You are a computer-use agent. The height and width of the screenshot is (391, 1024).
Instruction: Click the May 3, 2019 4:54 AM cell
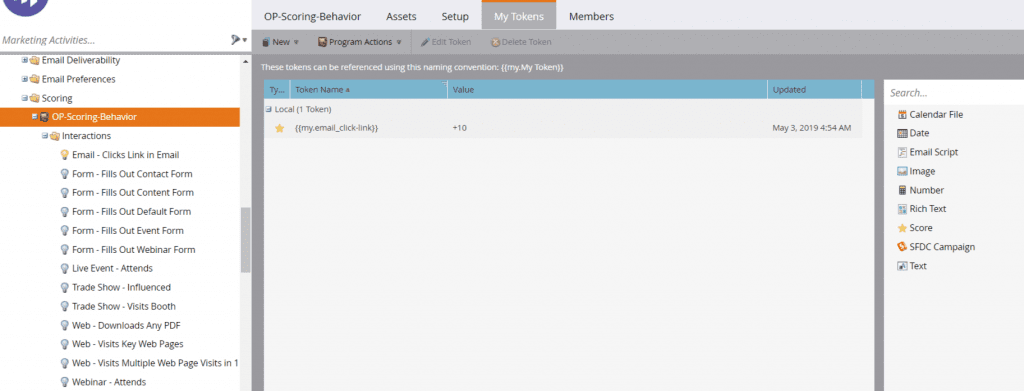[x=812, y=128]
